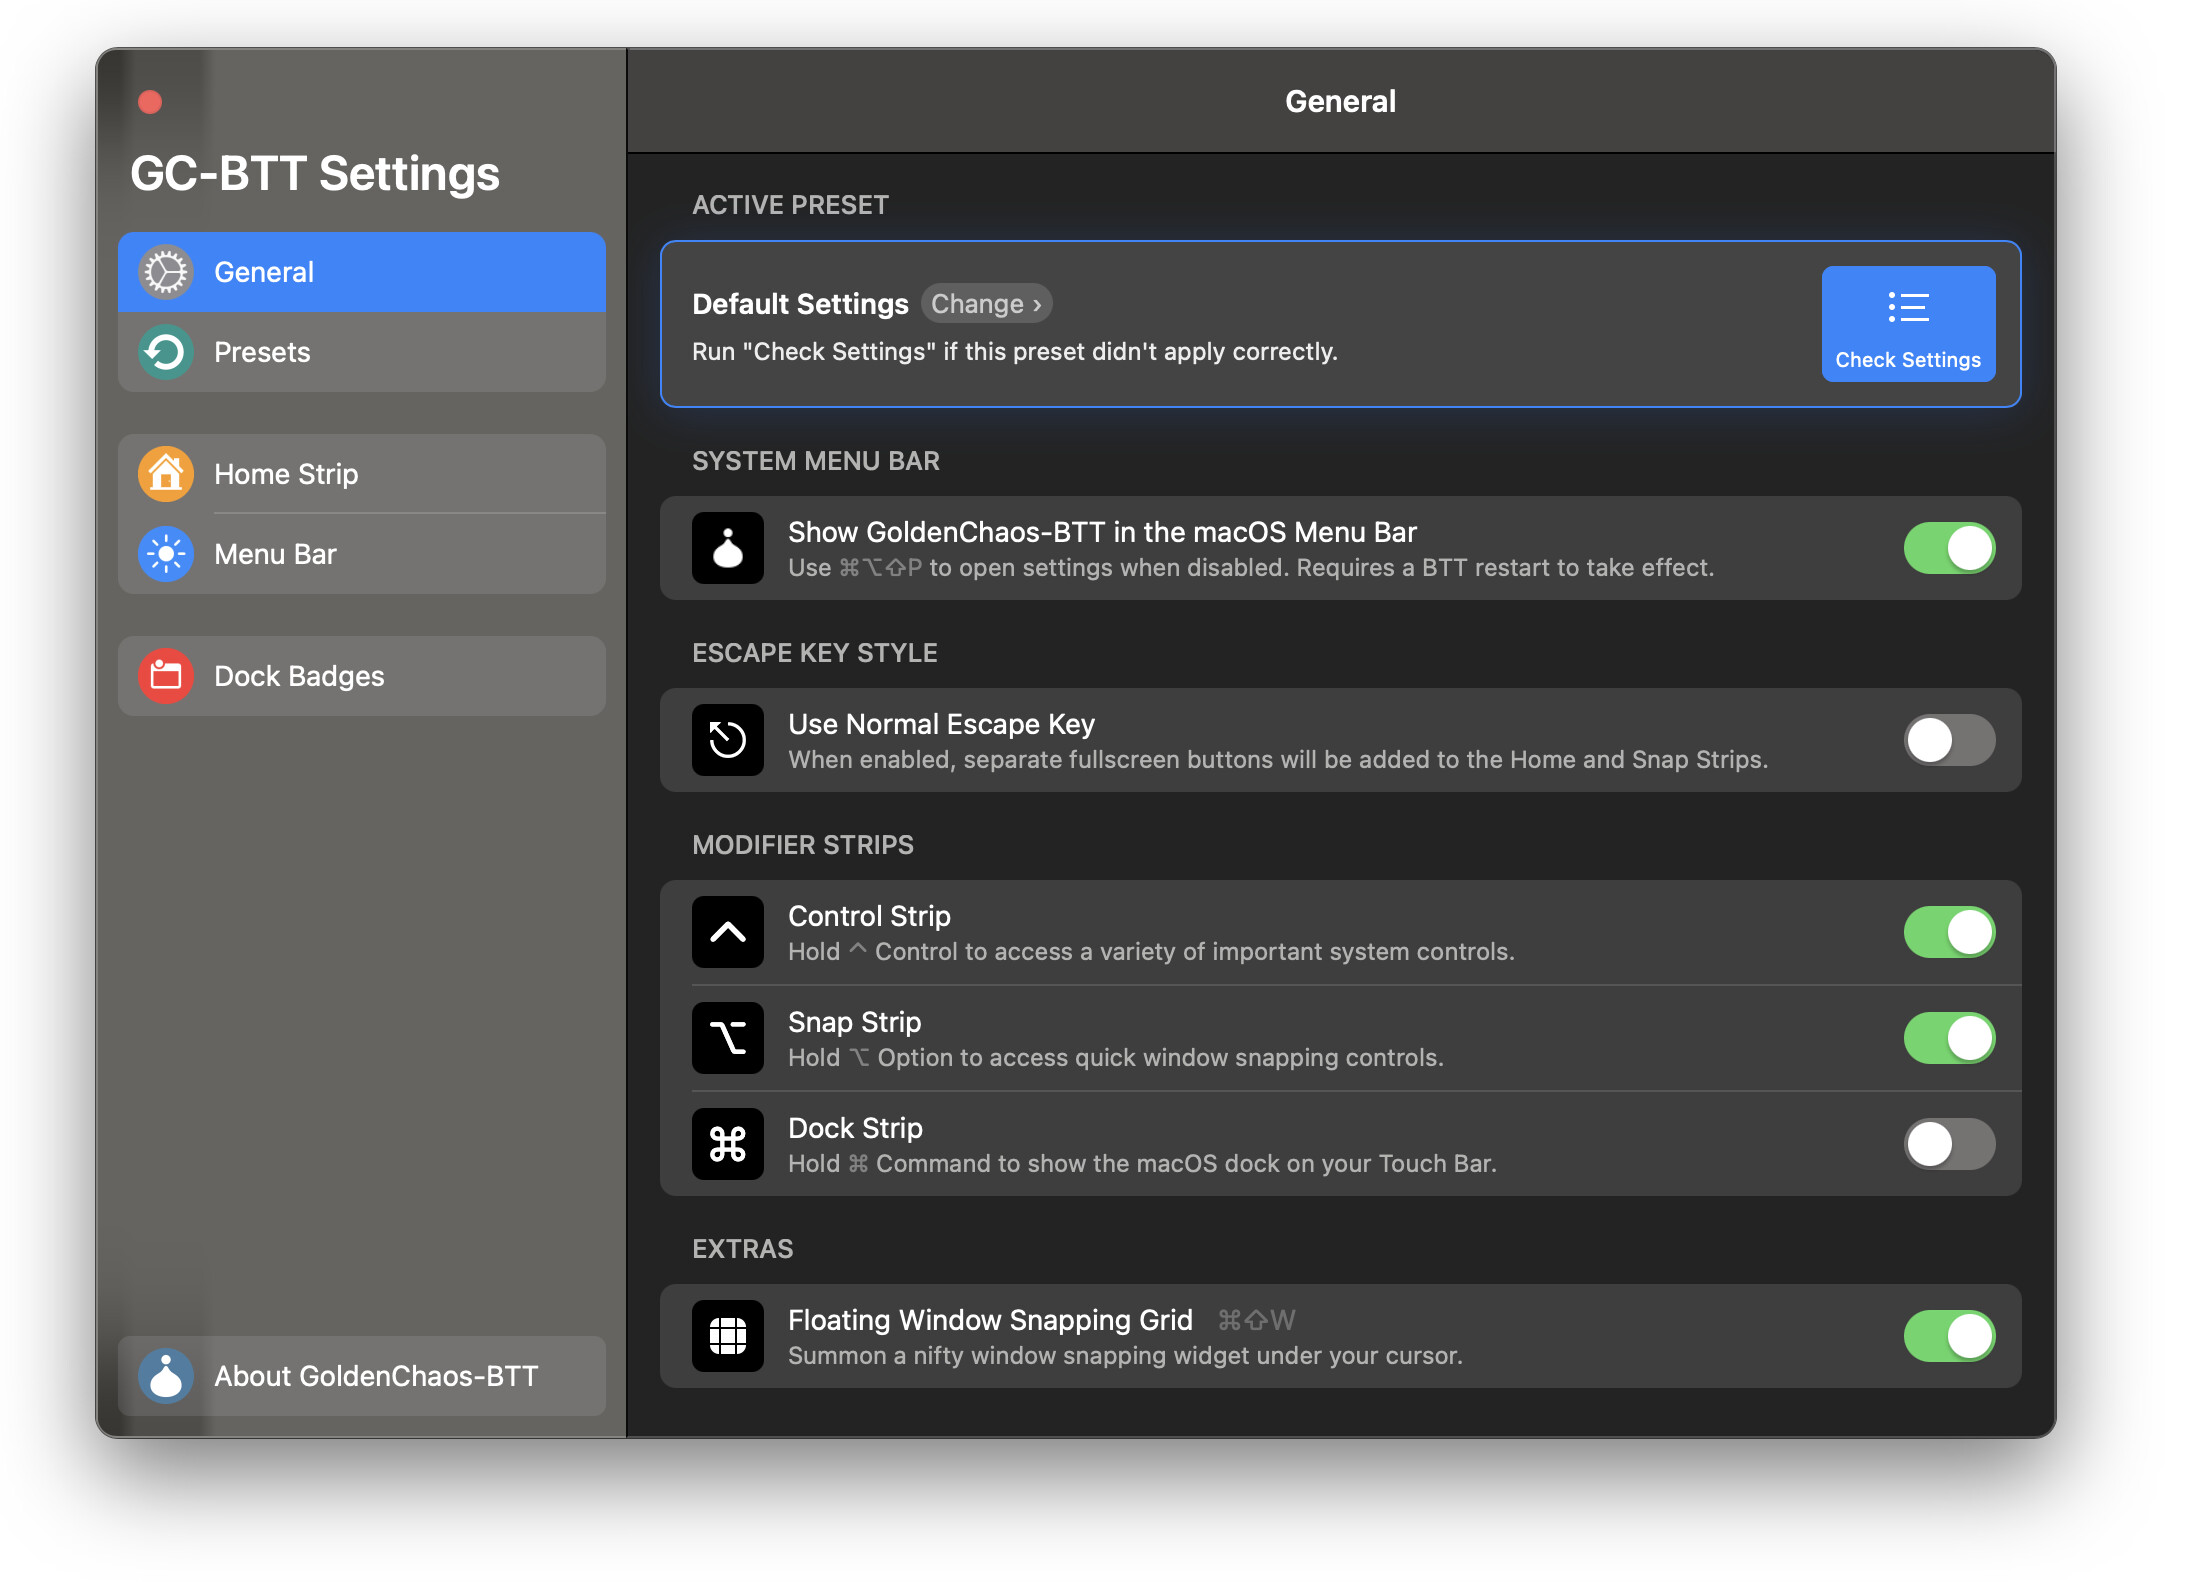This screenshot has height=1582, width=2192.
Task: Enable the Use Normal Escape Key toggle
Action: click(1949, 740)
